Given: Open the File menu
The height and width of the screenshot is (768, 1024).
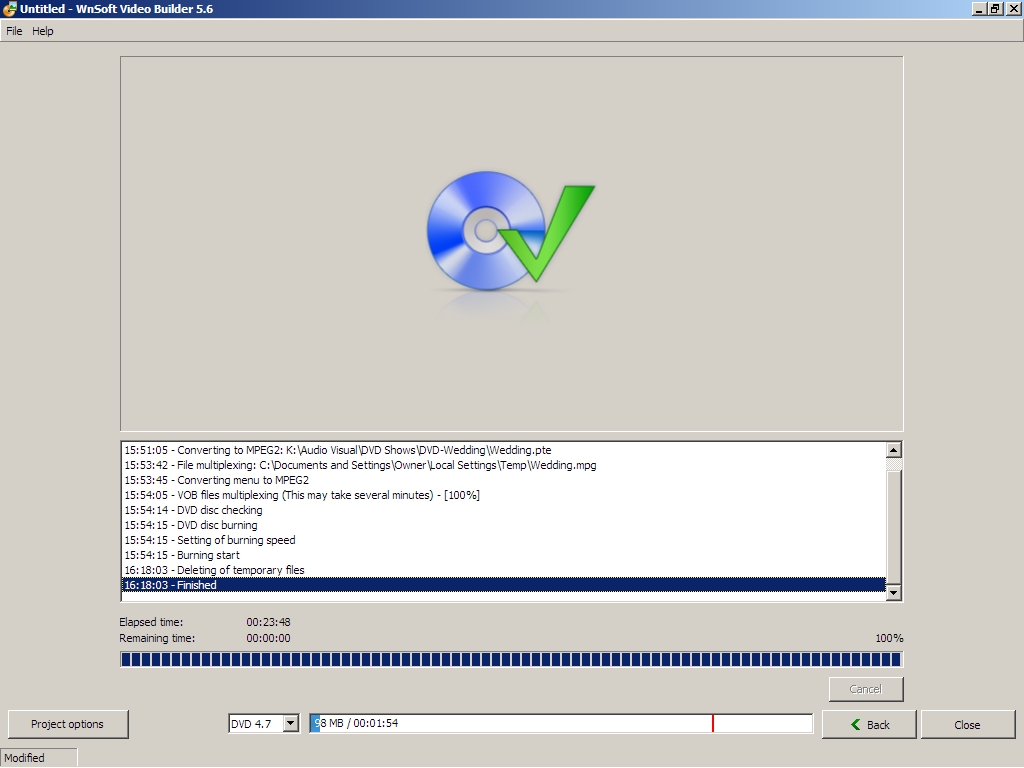Looking at the screenshot, I should click(x=14, y=31).
